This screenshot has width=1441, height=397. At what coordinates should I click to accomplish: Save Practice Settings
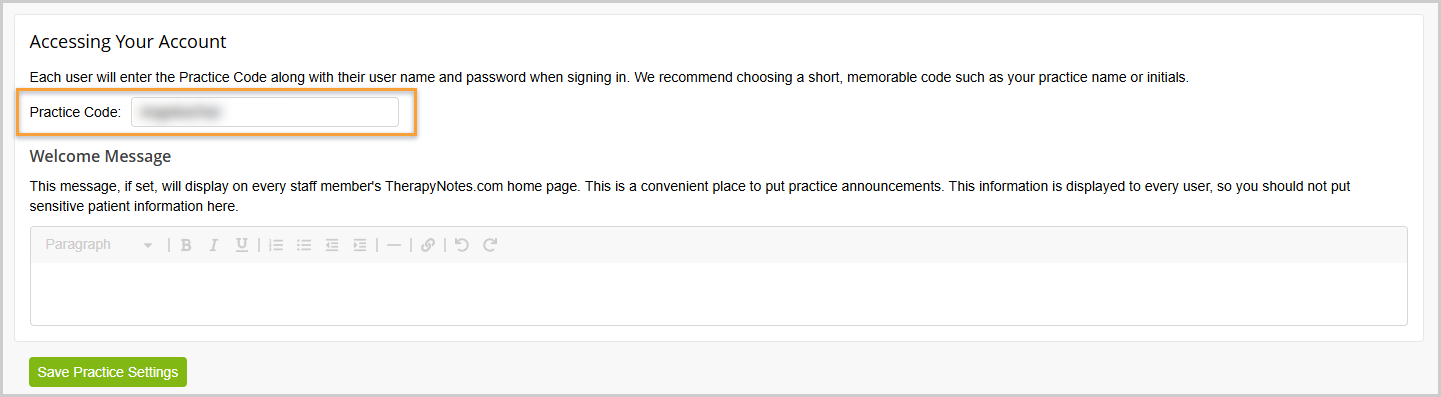108,372
